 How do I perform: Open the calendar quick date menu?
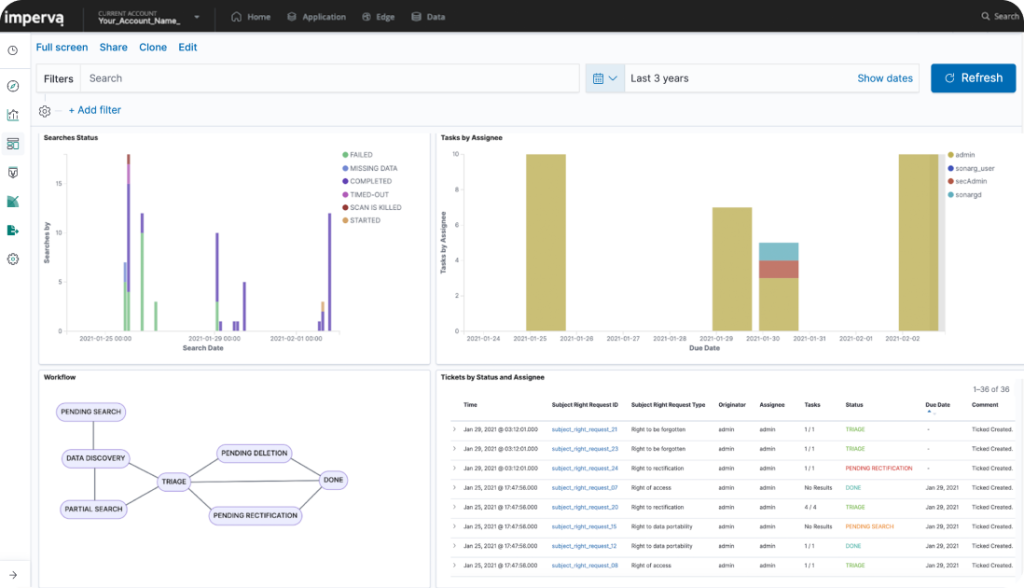click(604, 78)
